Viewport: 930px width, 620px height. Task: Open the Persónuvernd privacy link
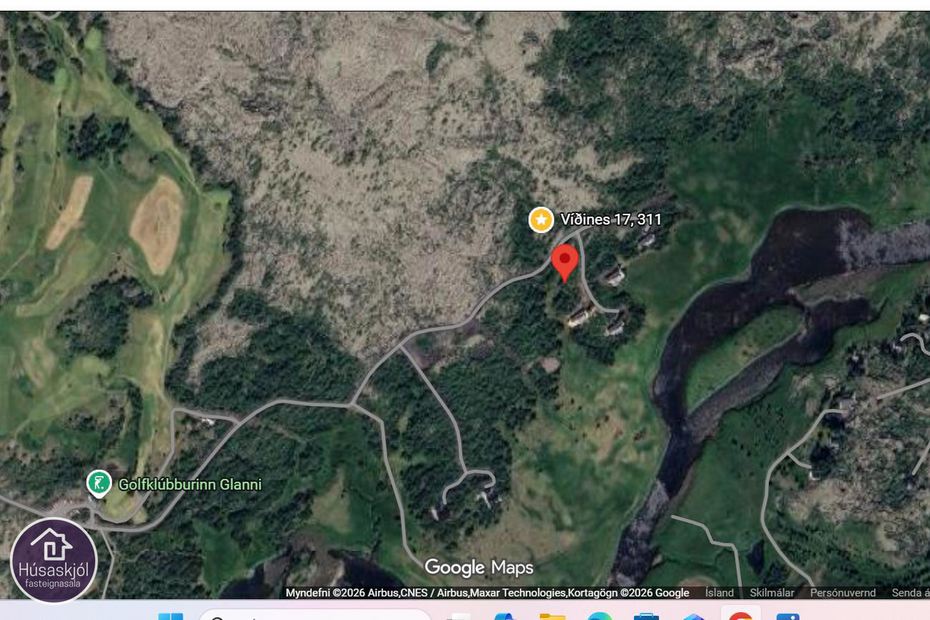pyautogui.click(x=842, y=593)
